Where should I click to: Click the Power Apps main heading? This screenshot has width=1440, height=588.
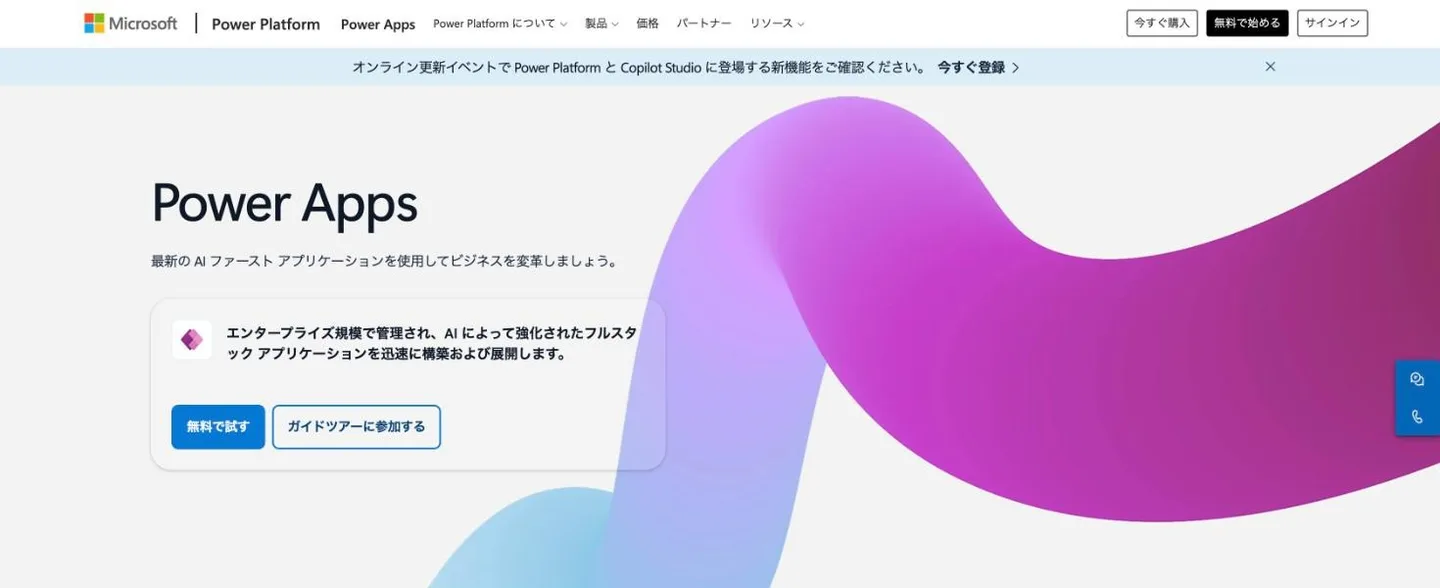[x=284, y=204]
